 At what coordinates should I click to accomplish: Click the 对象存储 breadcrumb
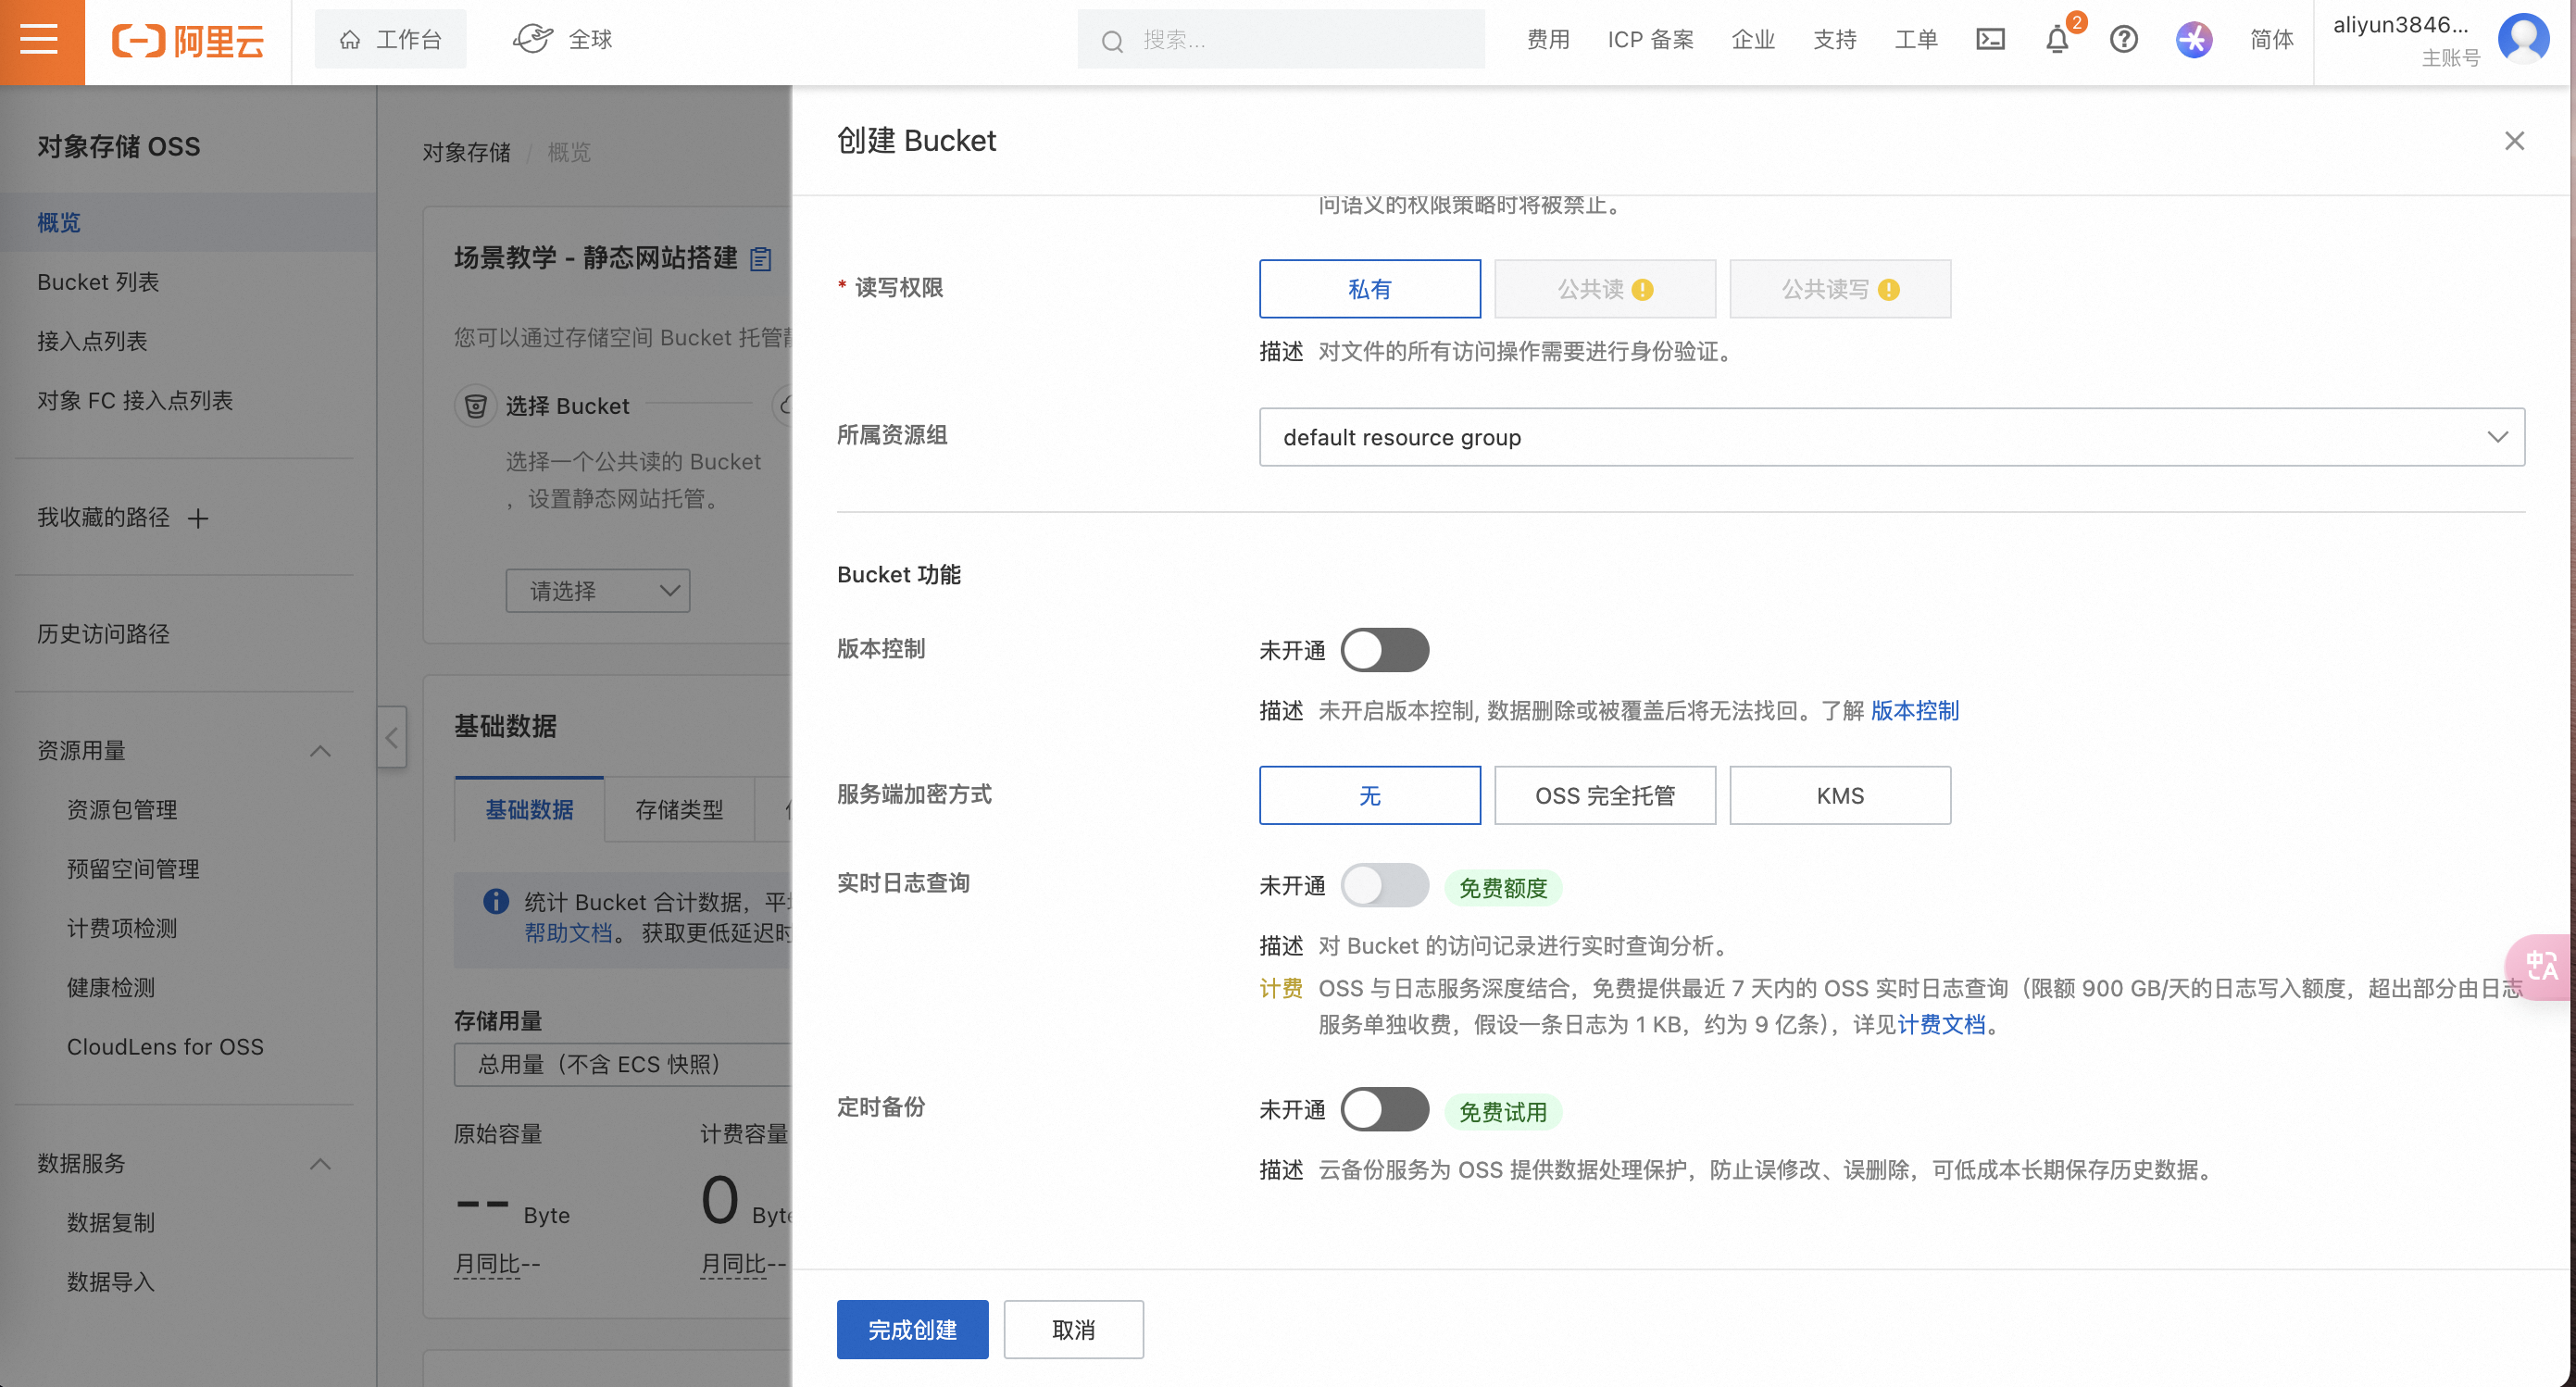tap(466, 152)
